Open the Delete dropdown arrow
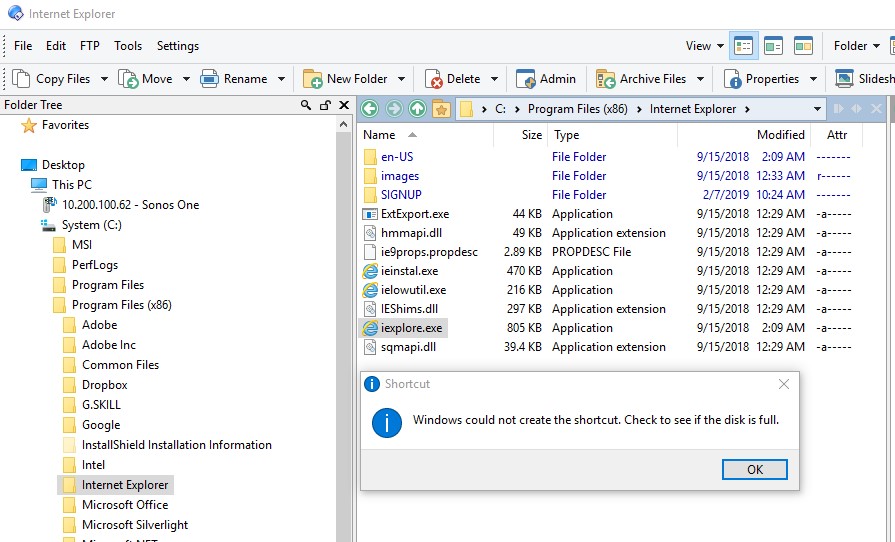The width and height of the screenshot is (895, 542). pyautogui.click(x=494, y=79)
